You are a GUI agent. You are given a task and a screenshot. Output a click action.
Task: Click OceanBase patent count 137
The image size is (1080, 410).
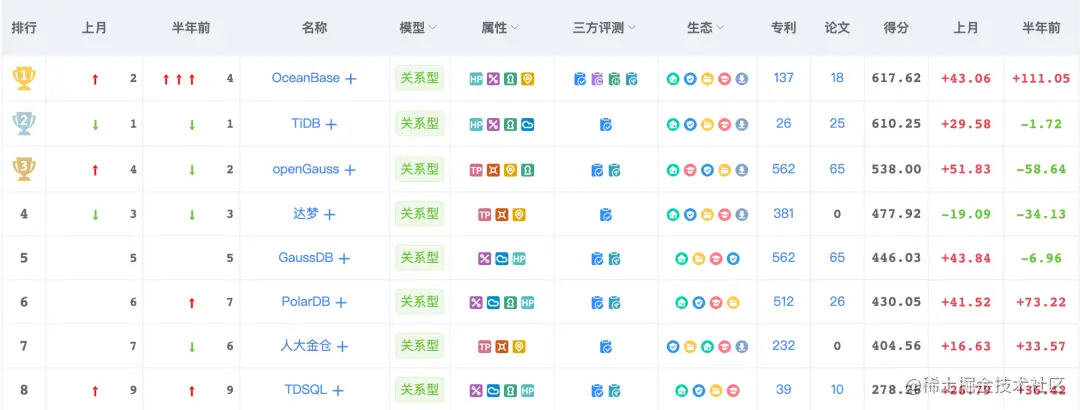click(784, 78)
